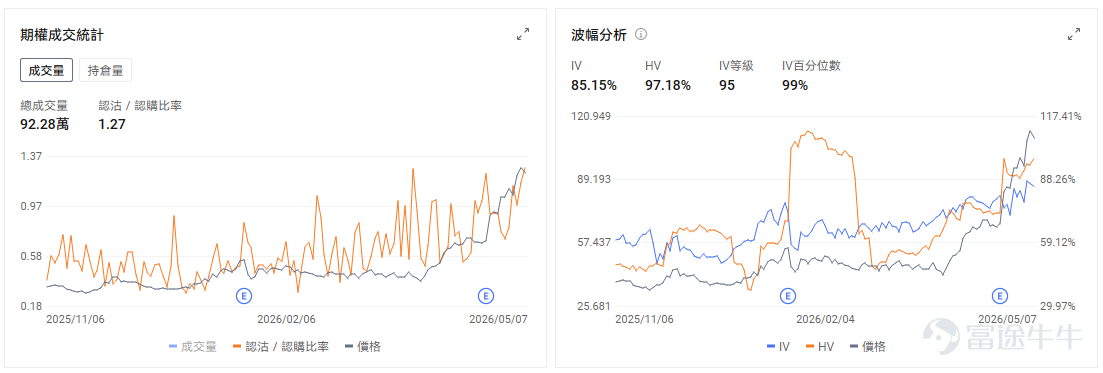Image resolution: width=1103 pixels, height=373 pixels.
Task: Toggle the IV legend series
Action: point(777,346)
